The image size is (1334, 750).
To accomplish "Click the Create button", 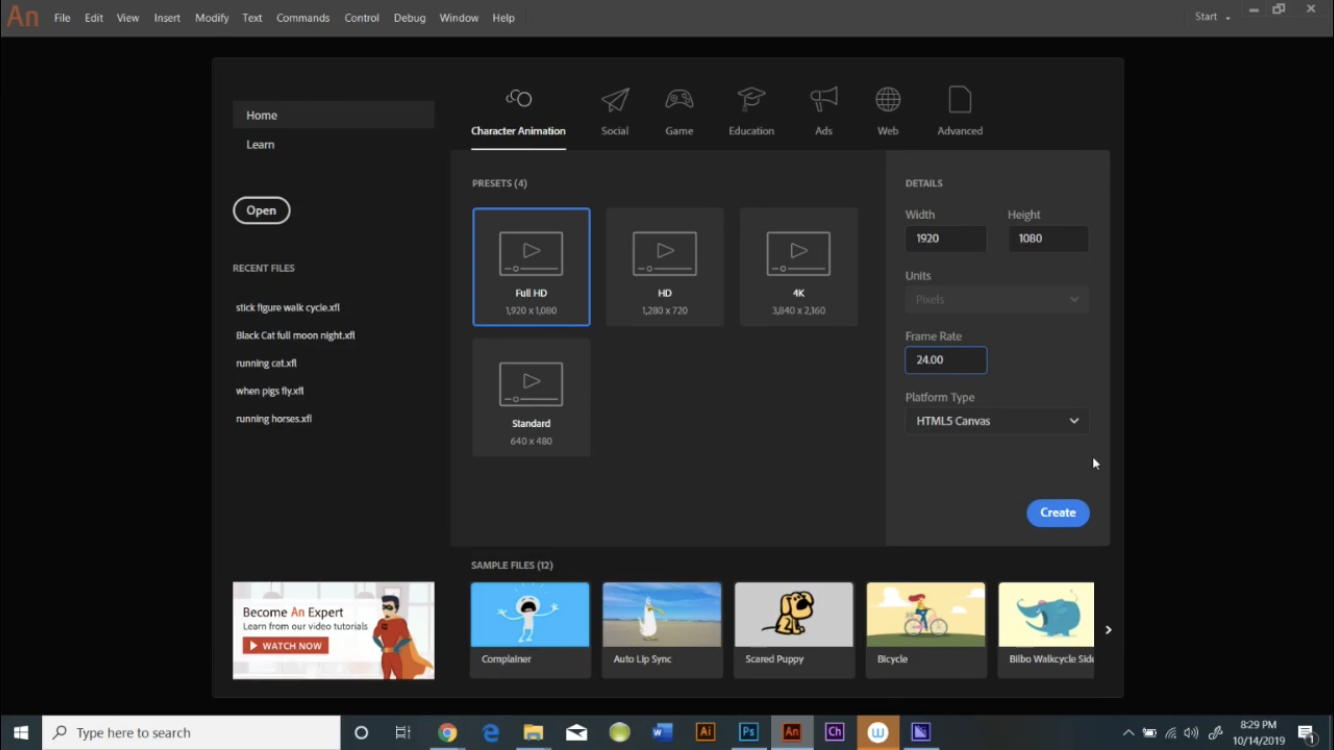I will coord(1058,513).
